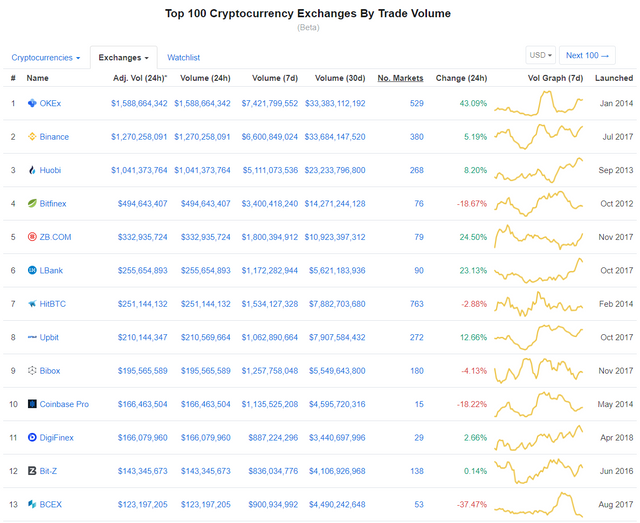Open the Huobi exchange link
Screen dimensions: 640x523
50,170
